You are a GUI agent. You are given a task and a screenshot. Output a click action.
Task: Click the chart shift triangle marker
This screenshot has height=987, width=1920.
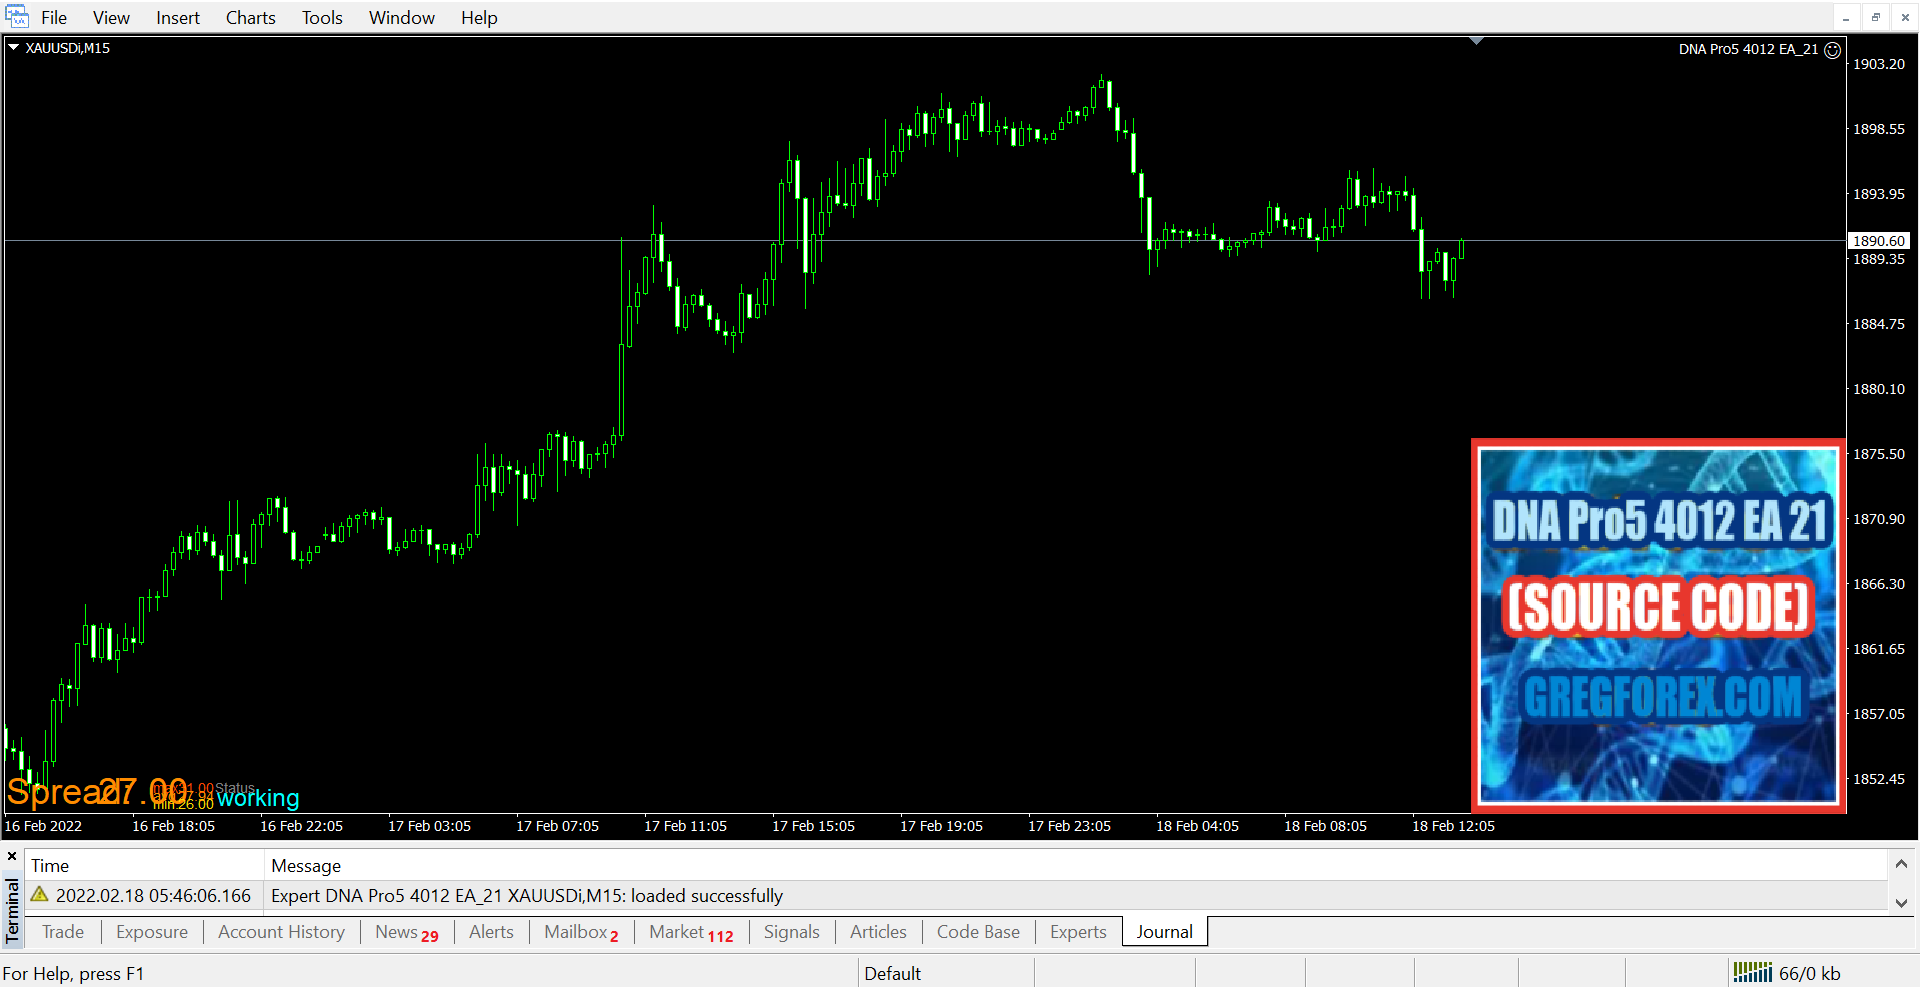[x=1476, y=41]
